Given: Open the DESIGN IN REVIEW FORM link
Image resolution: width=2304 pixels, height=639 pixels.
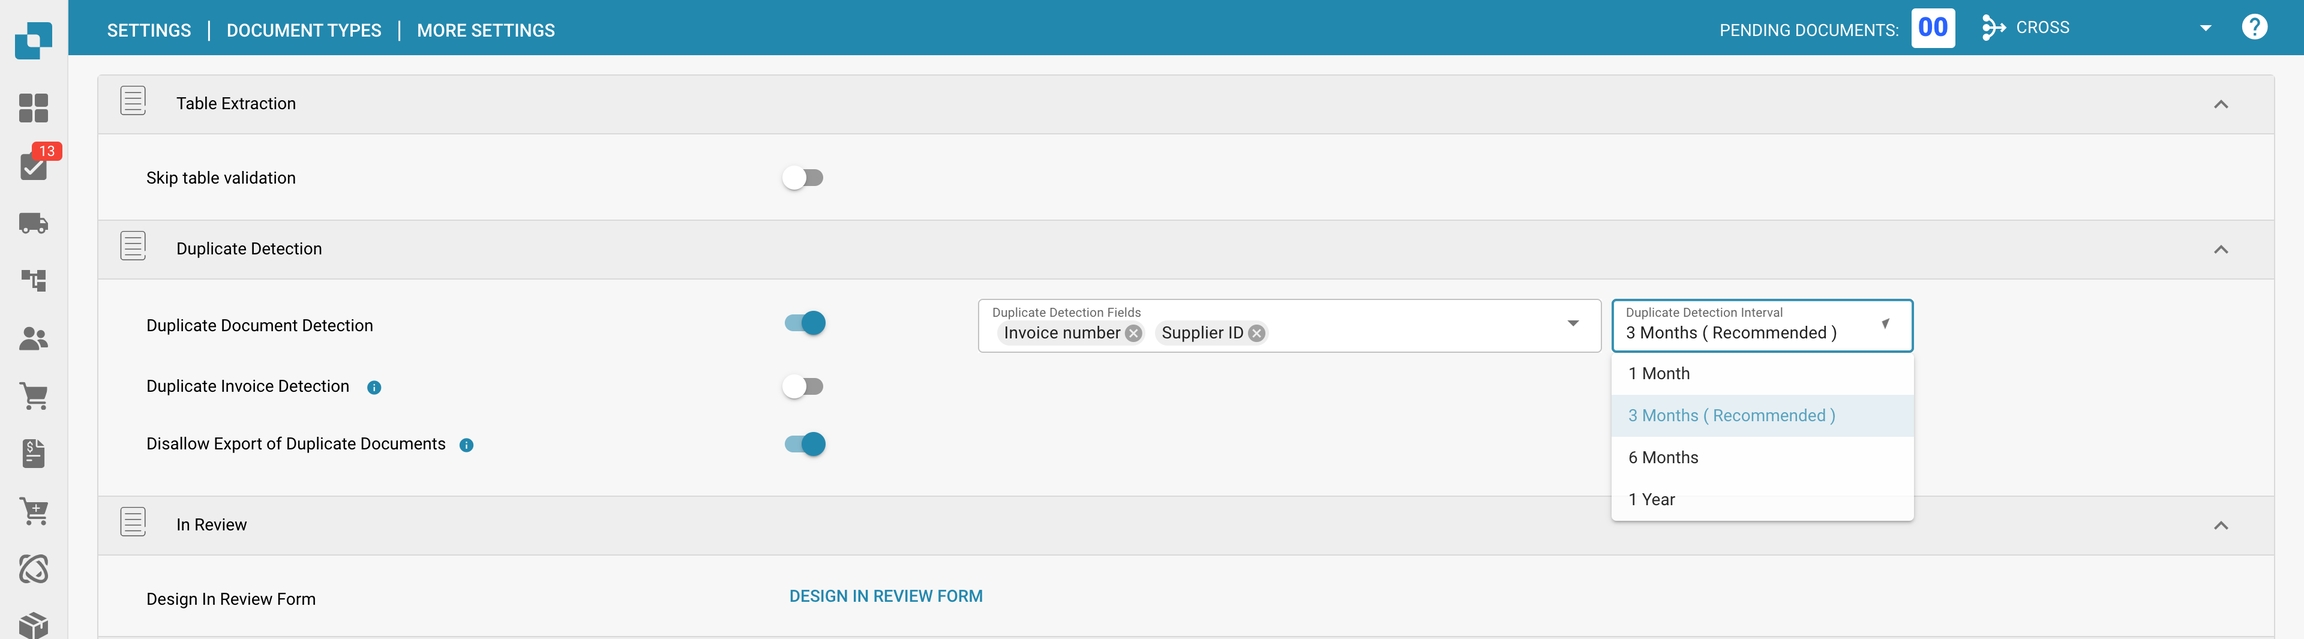Looking at the screenshot, I should pos(885,597).
